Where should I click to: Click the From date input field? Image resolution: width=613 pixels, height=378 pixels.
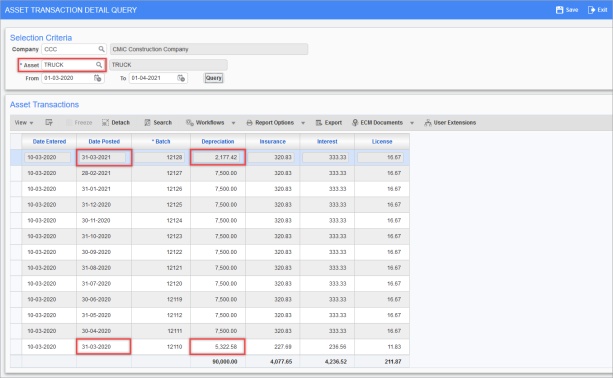67,78
